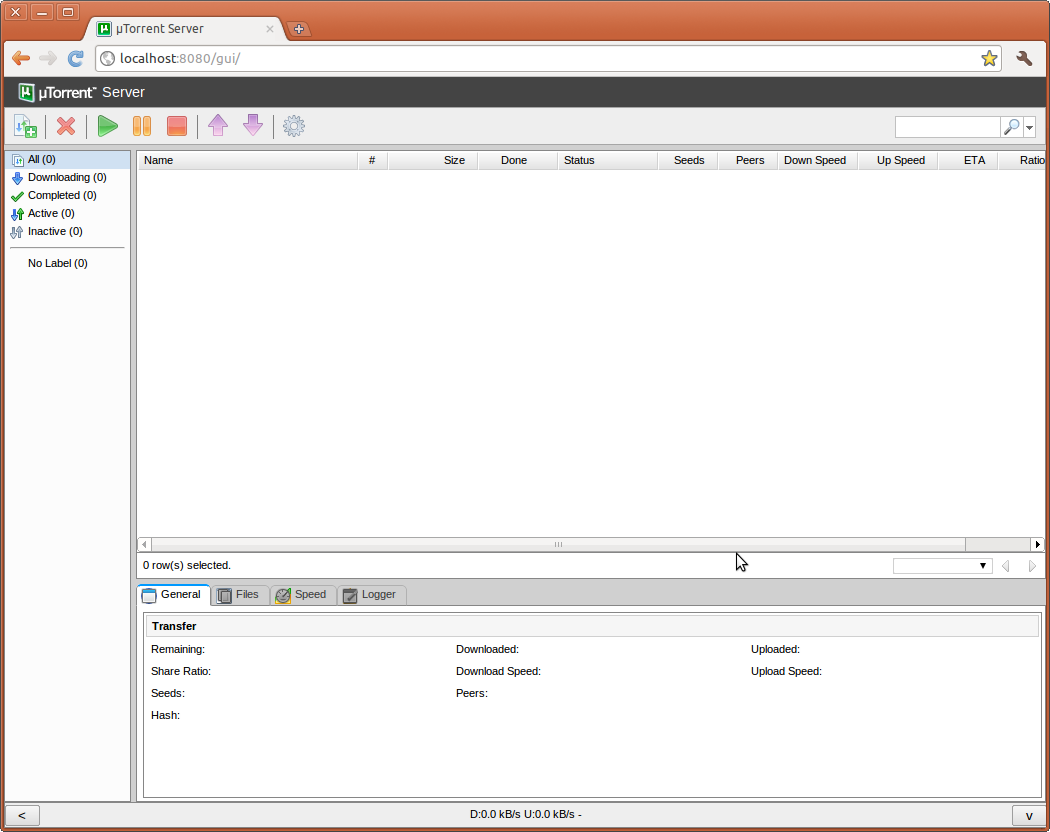Sort by the # column header

[372, 160]
